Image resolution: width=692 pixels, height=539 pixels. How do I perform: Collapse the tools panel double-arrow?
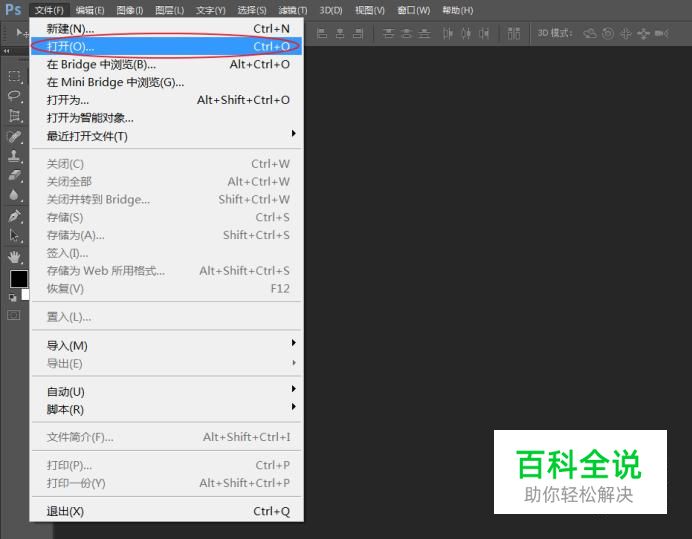6,51
